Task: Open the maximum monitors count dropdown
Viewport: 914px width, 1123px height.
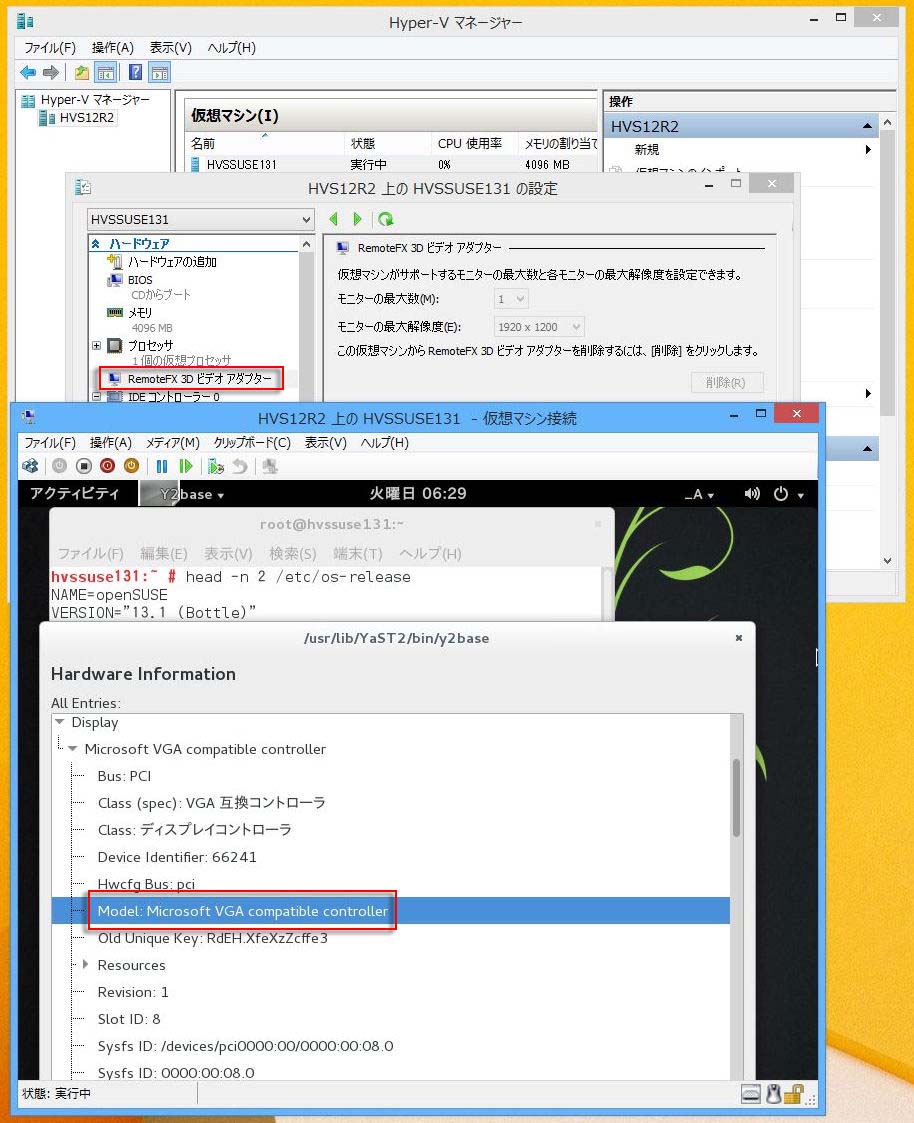Action: tap(511, 299)
